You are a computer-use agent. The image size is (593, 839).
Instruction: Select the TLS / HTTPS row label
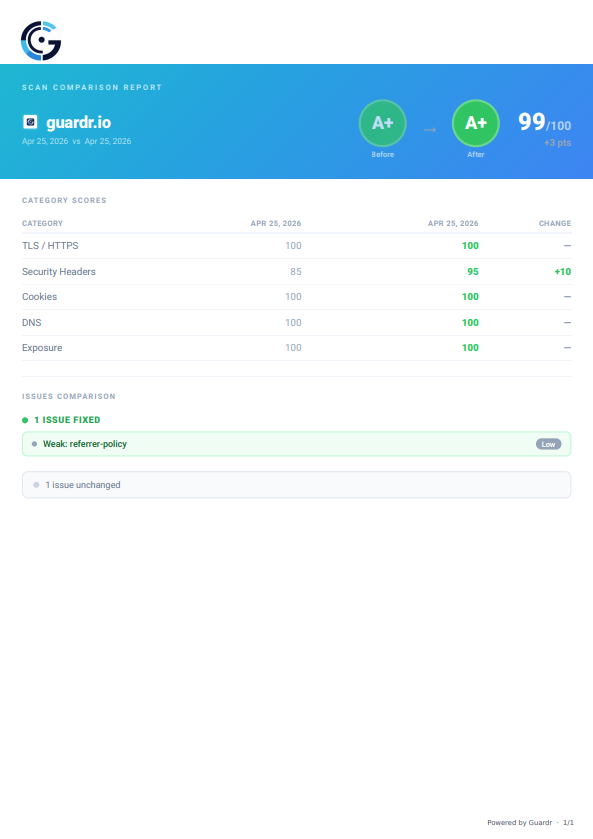coord(50,246)
